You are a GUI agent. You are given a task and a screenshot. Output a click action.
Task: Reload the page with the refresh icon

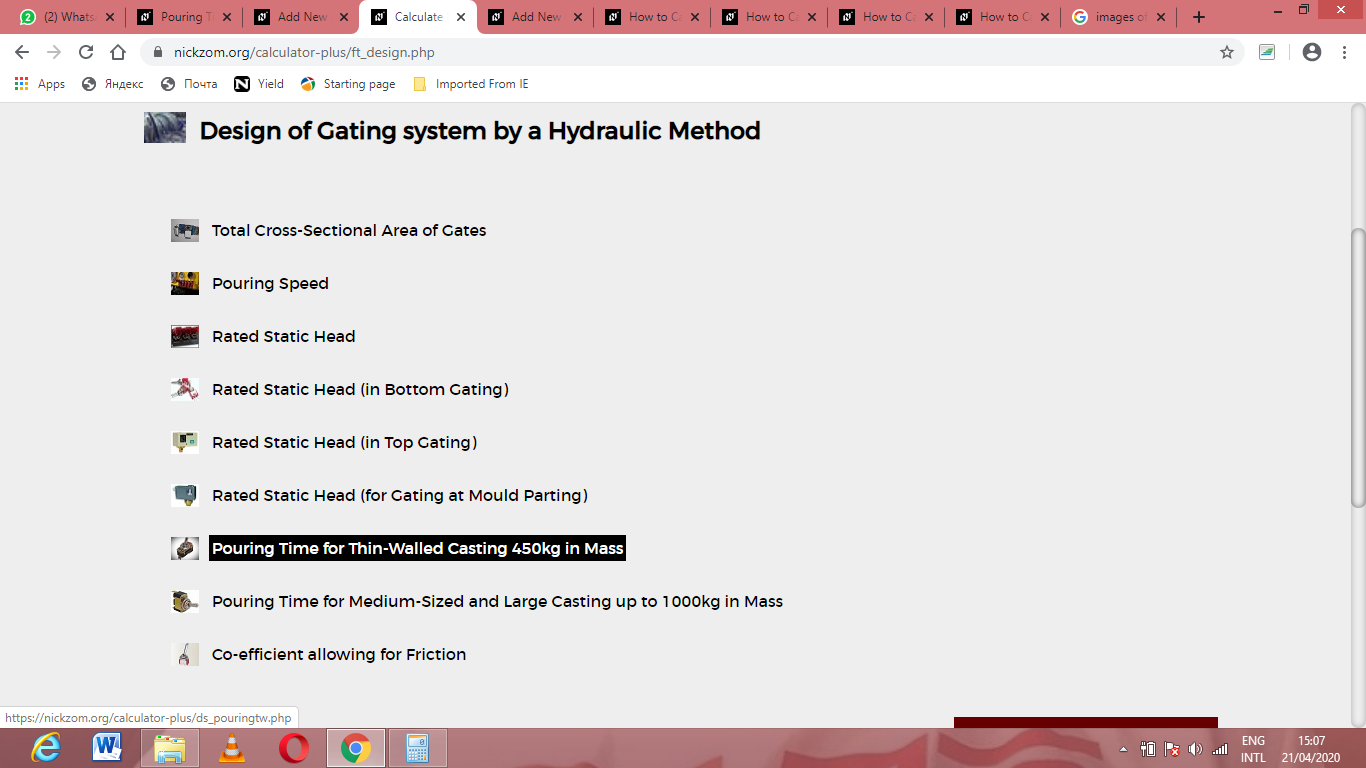pos(86,52)
